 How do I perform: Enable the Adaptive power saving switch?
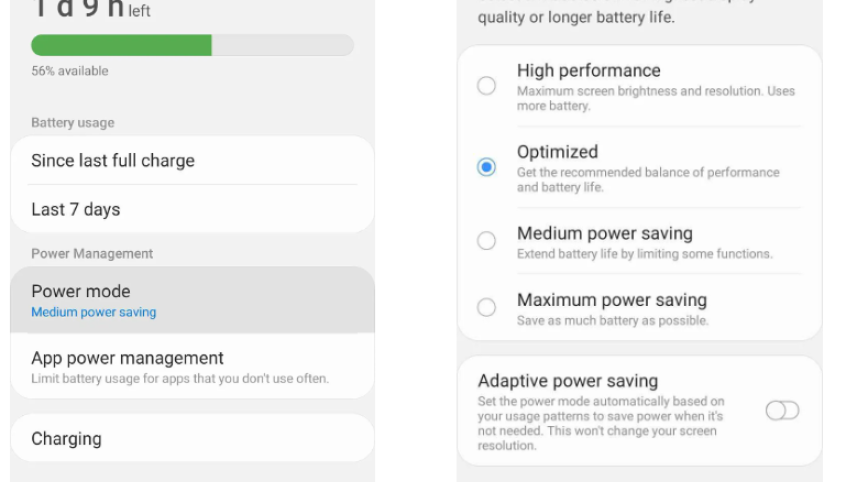(782, 411)
